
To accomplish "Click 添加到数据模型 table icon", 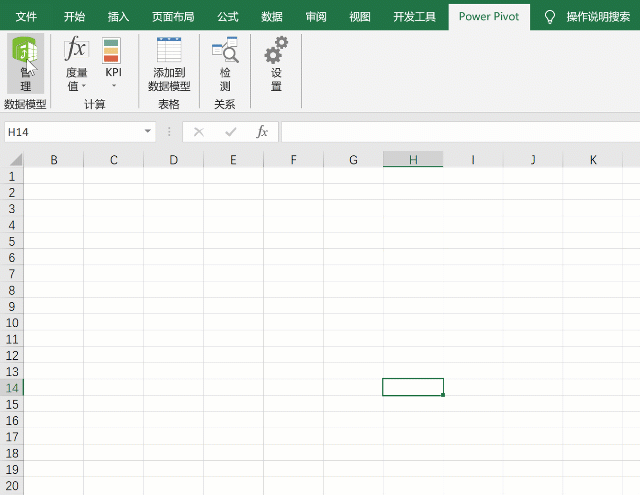I will [x=169, y=51].
